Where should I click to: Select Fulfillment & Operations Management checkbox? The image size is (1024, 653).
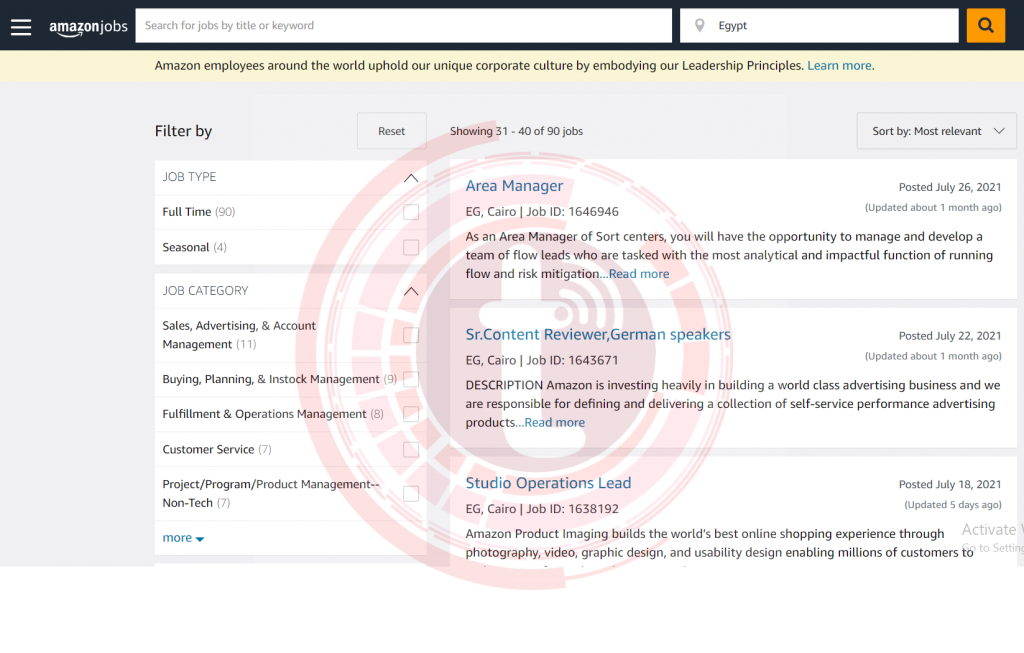(411, 414)
